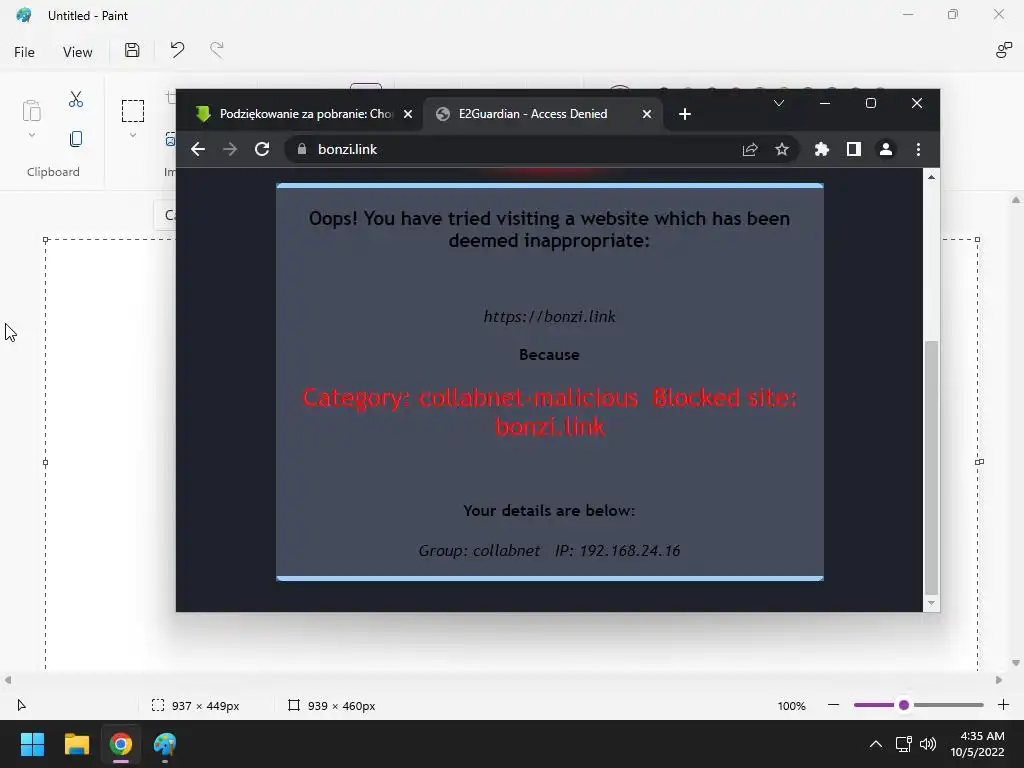The image size is (1024, 768).
Task: Click the Chrome page scrollbar thumb
Action: point(931,466)
